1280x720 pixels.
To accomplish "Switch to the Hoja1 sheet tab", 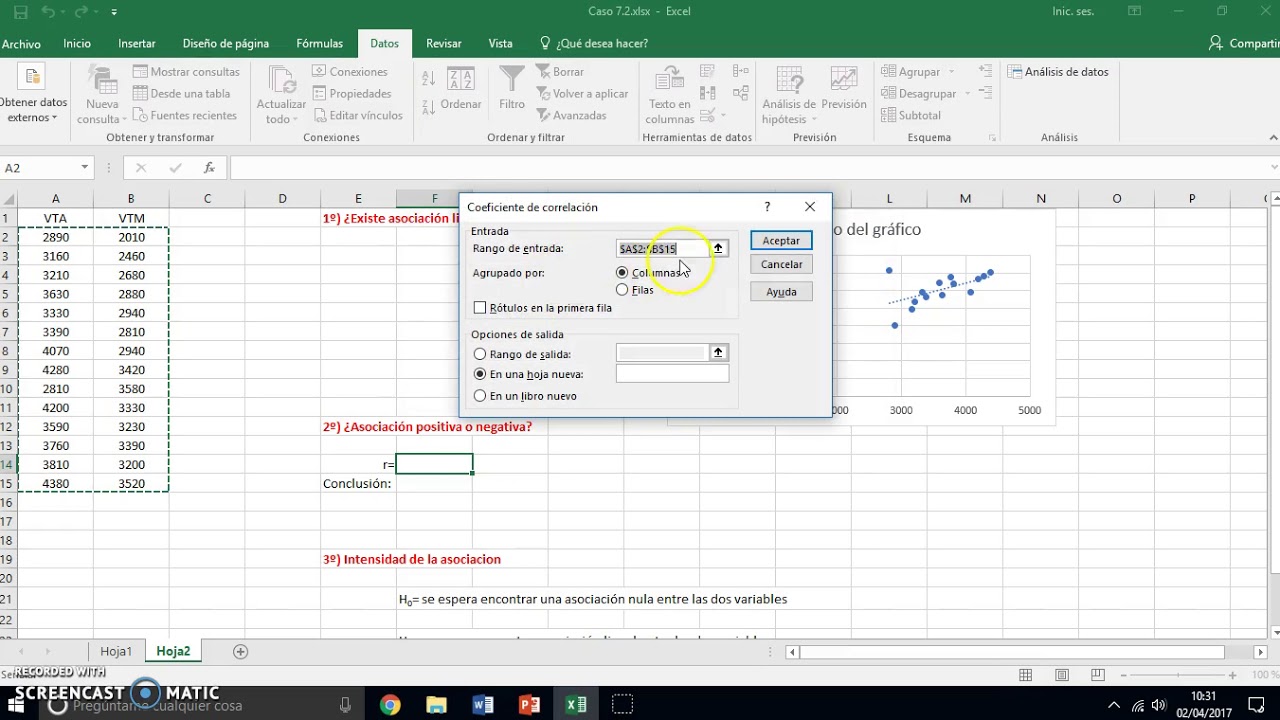I will tap(116, 651).
